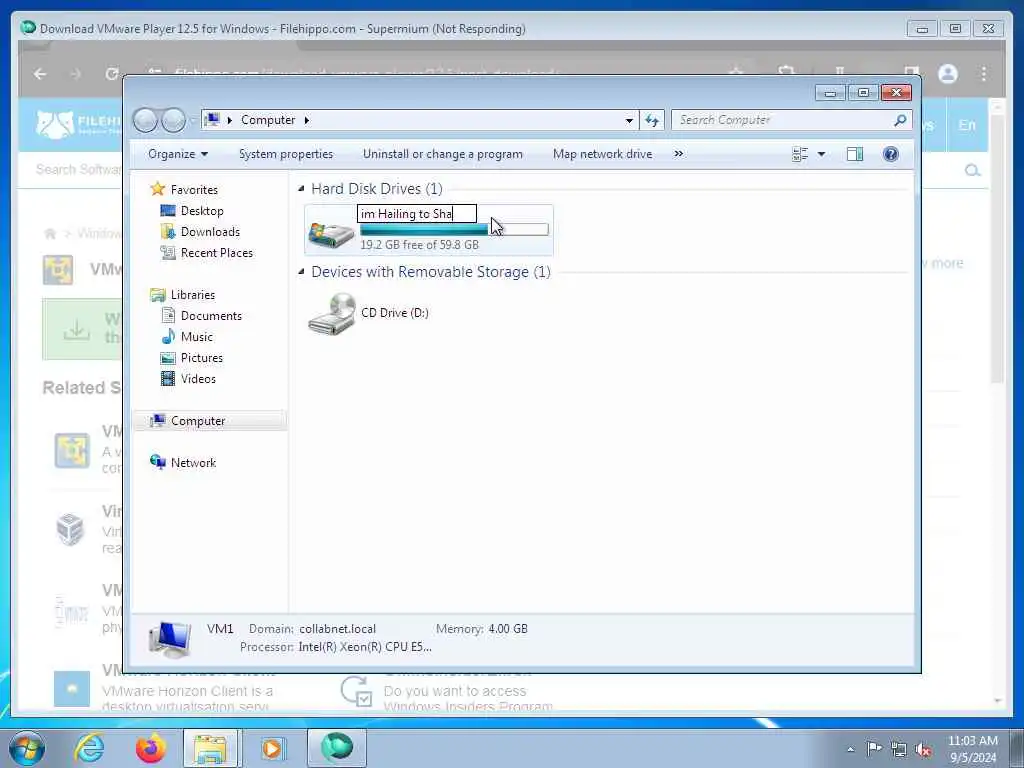Show more toolbar commands via double chevron
This screenshot has height=768, width=1024.
[x=679, y=154]
